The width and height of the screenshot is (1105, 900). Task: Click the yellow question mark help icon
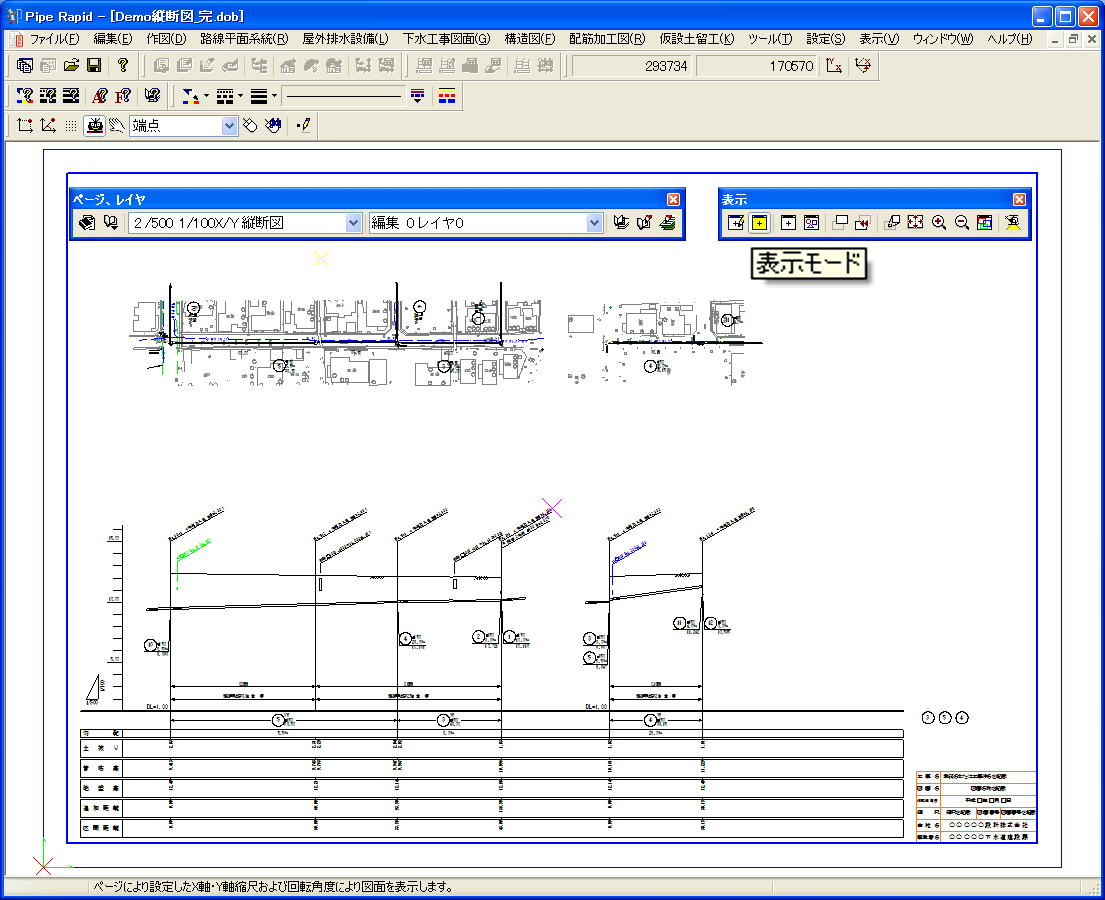[x=123, y=66]
